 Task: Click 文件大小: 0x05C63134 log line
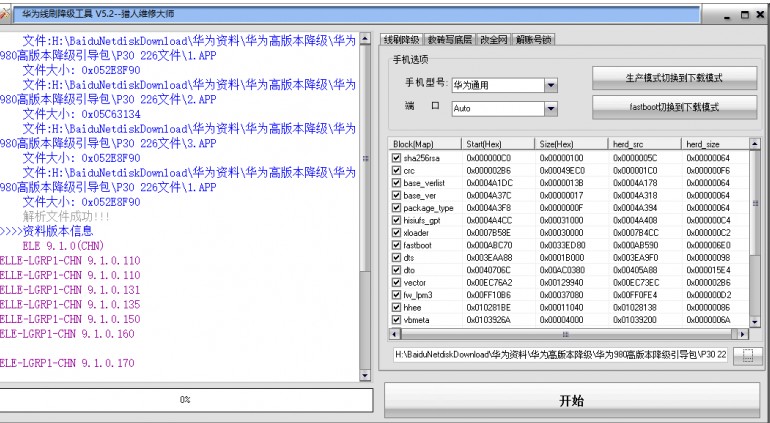coord(82,114)
